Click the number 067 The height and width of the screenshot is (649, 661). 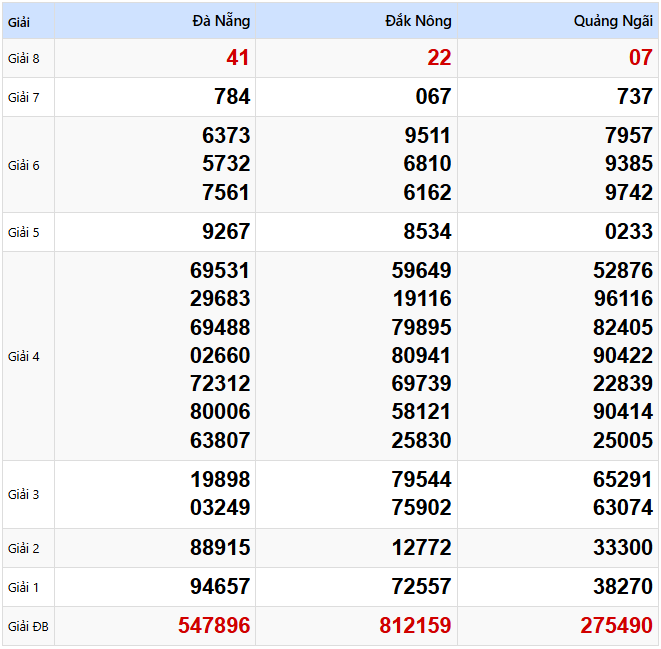[x=433, y=97]
